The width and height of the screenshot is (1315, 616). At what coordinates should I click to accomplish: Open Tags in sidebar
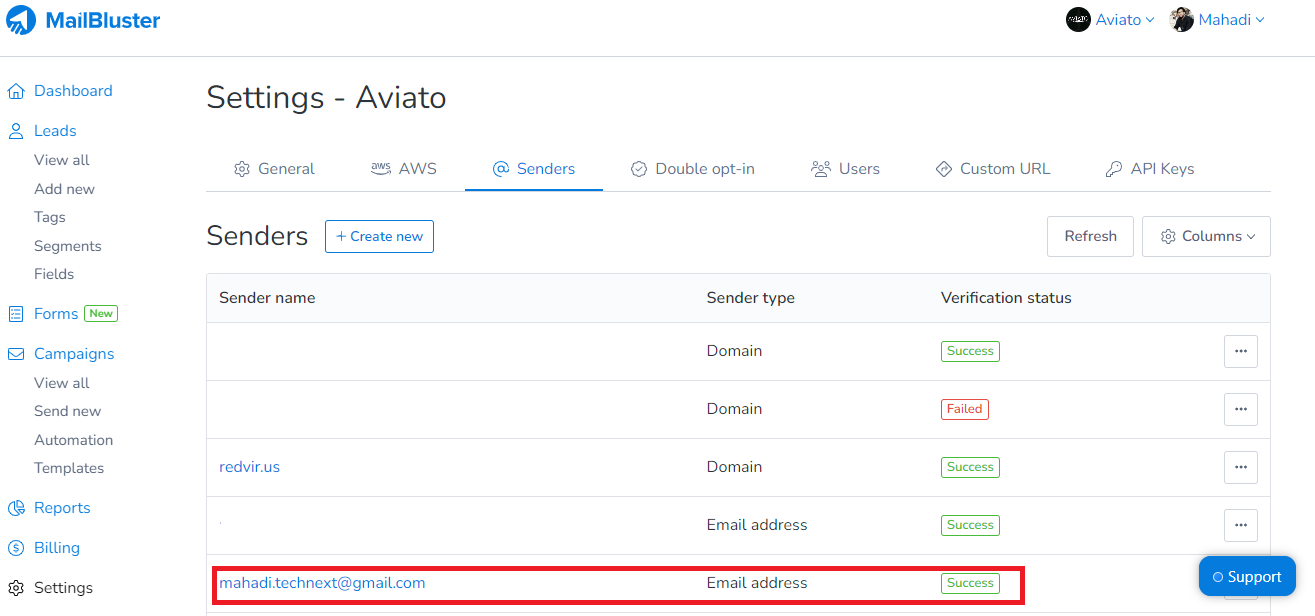50,217
